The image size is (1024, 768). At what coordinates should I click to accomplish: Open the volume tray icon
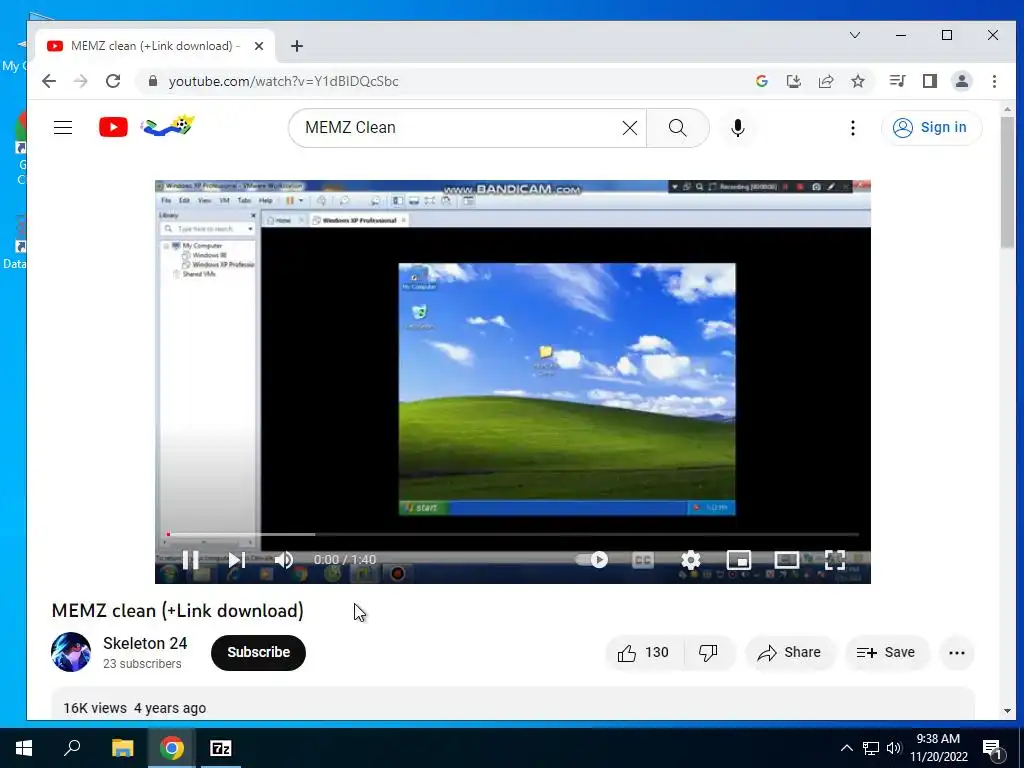(x=894, y=748)
